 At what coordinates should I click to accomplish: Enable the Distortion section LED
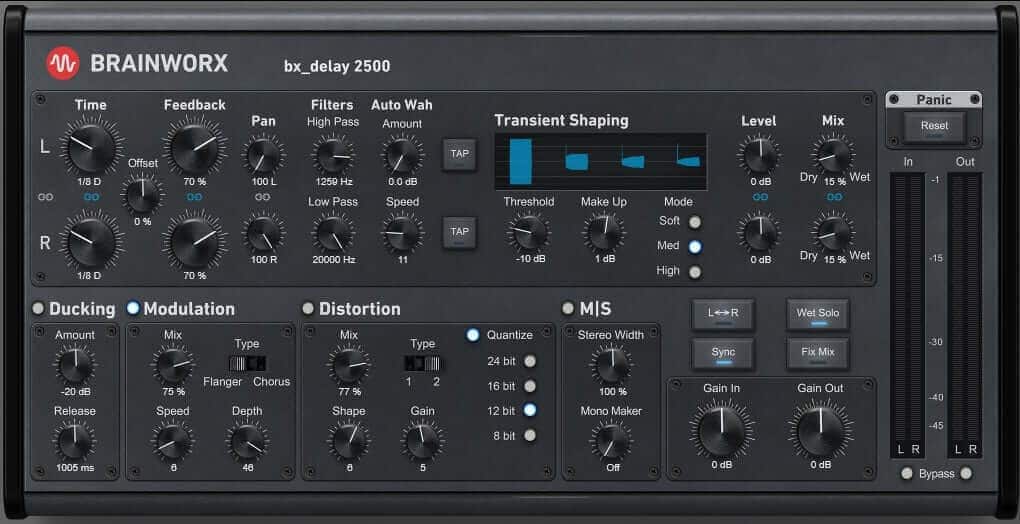point(308,308)
